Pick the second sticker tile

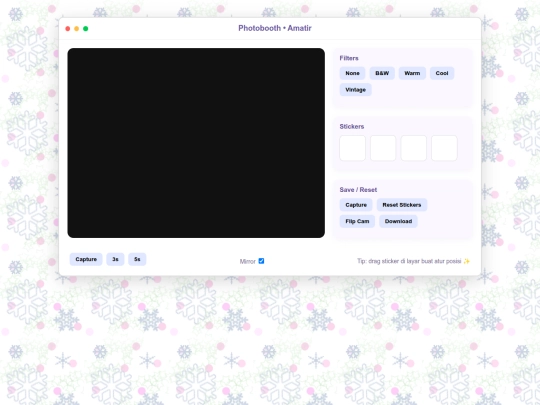(x=383, y=148)
